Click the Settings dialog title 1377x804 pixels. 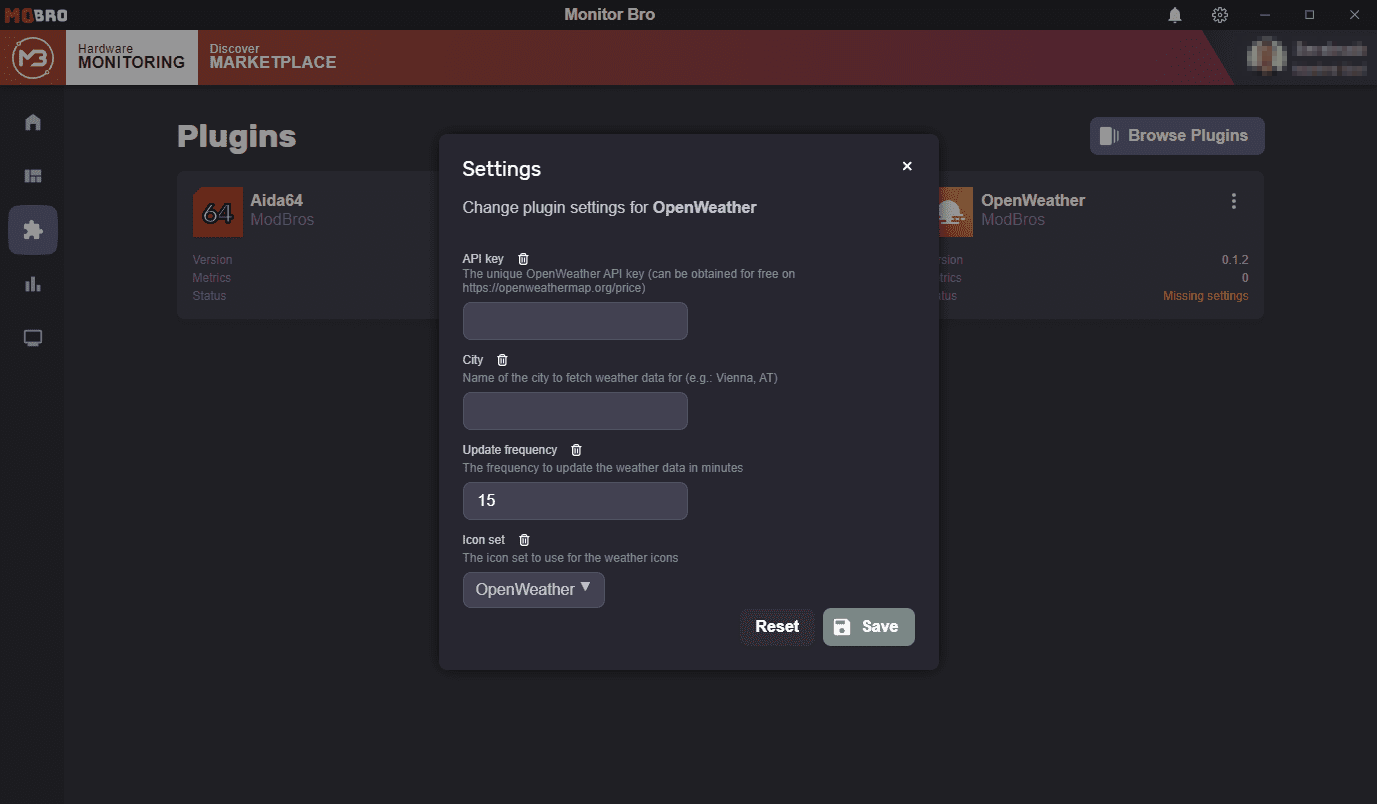click(502, 169)
